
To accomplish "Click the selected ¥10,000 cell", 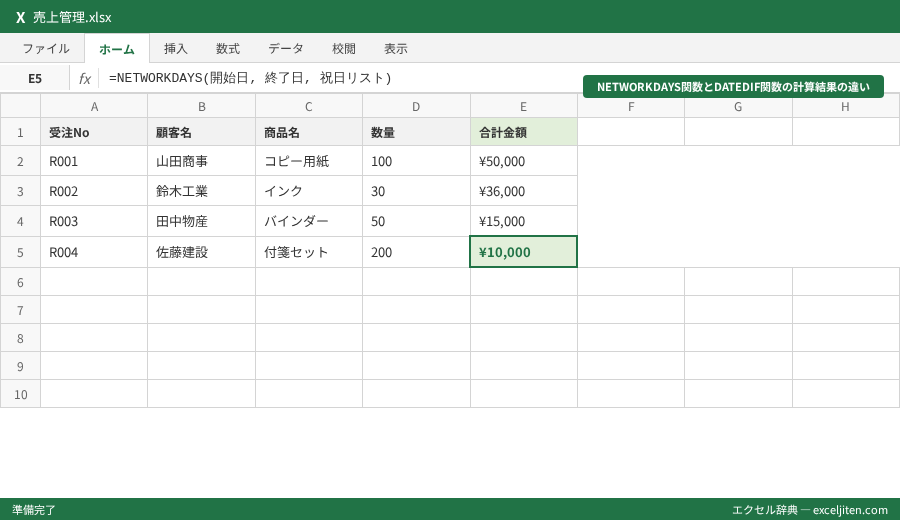I will click(x=523, y=252).
